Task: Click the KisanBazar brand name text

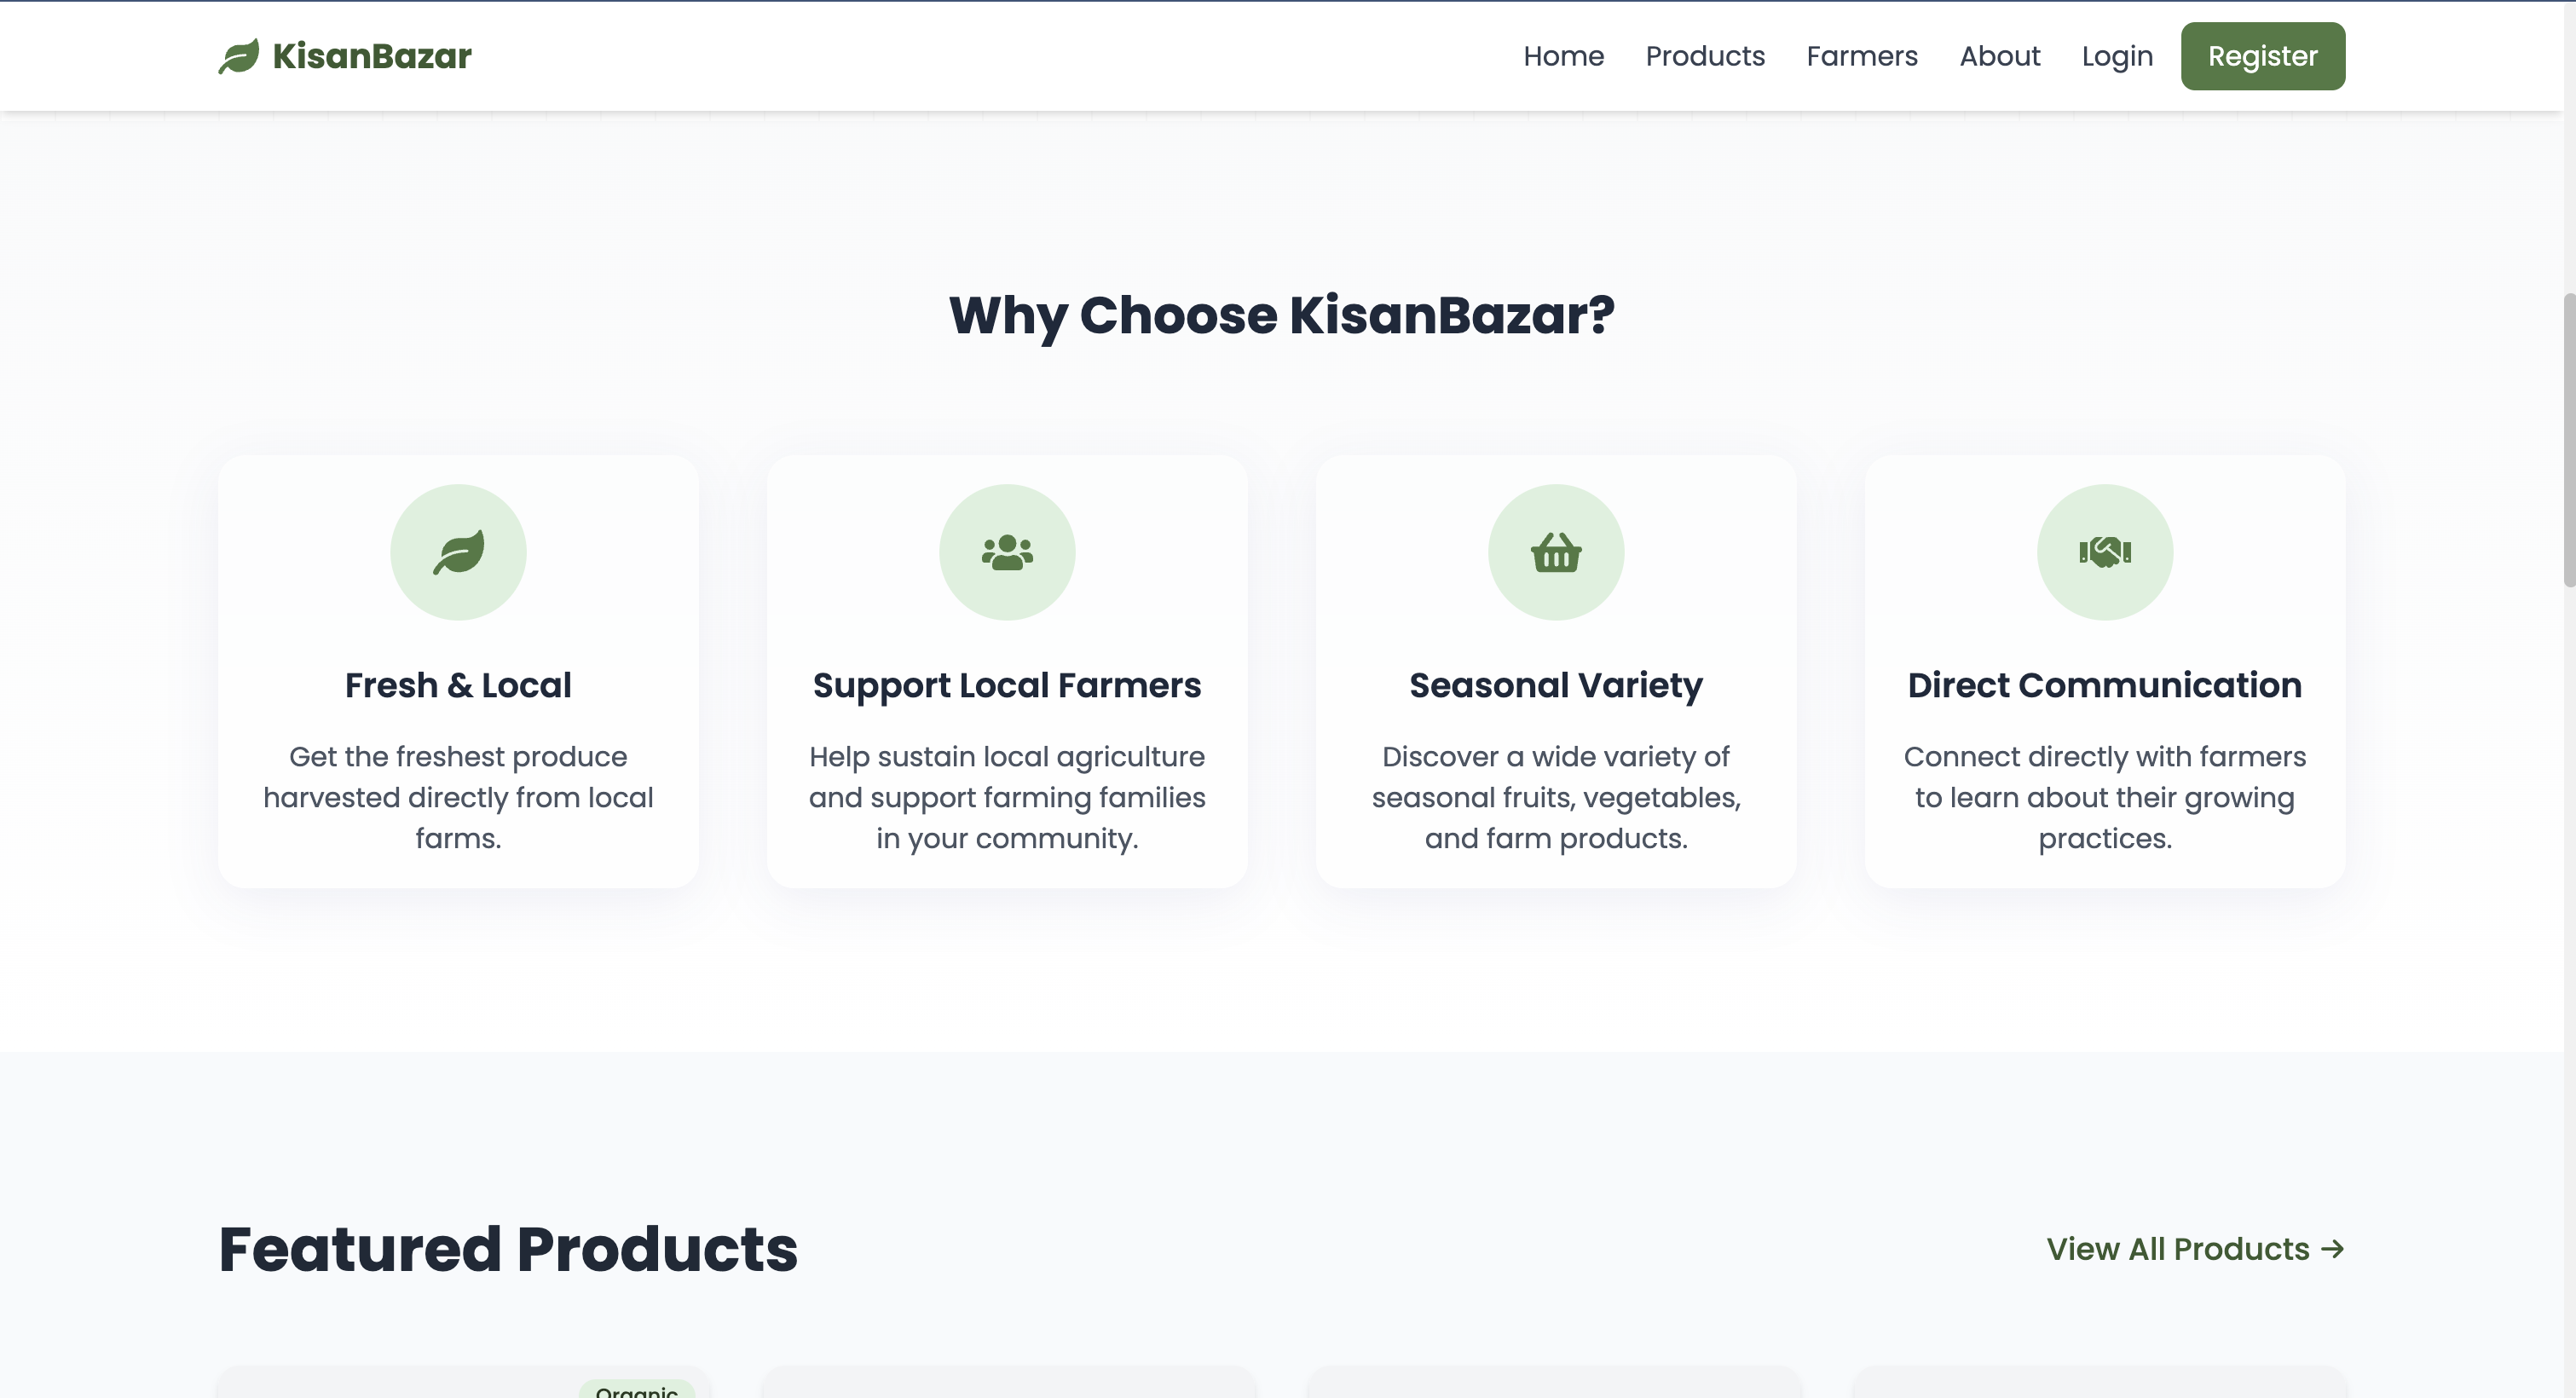Action: pos(371,56)
